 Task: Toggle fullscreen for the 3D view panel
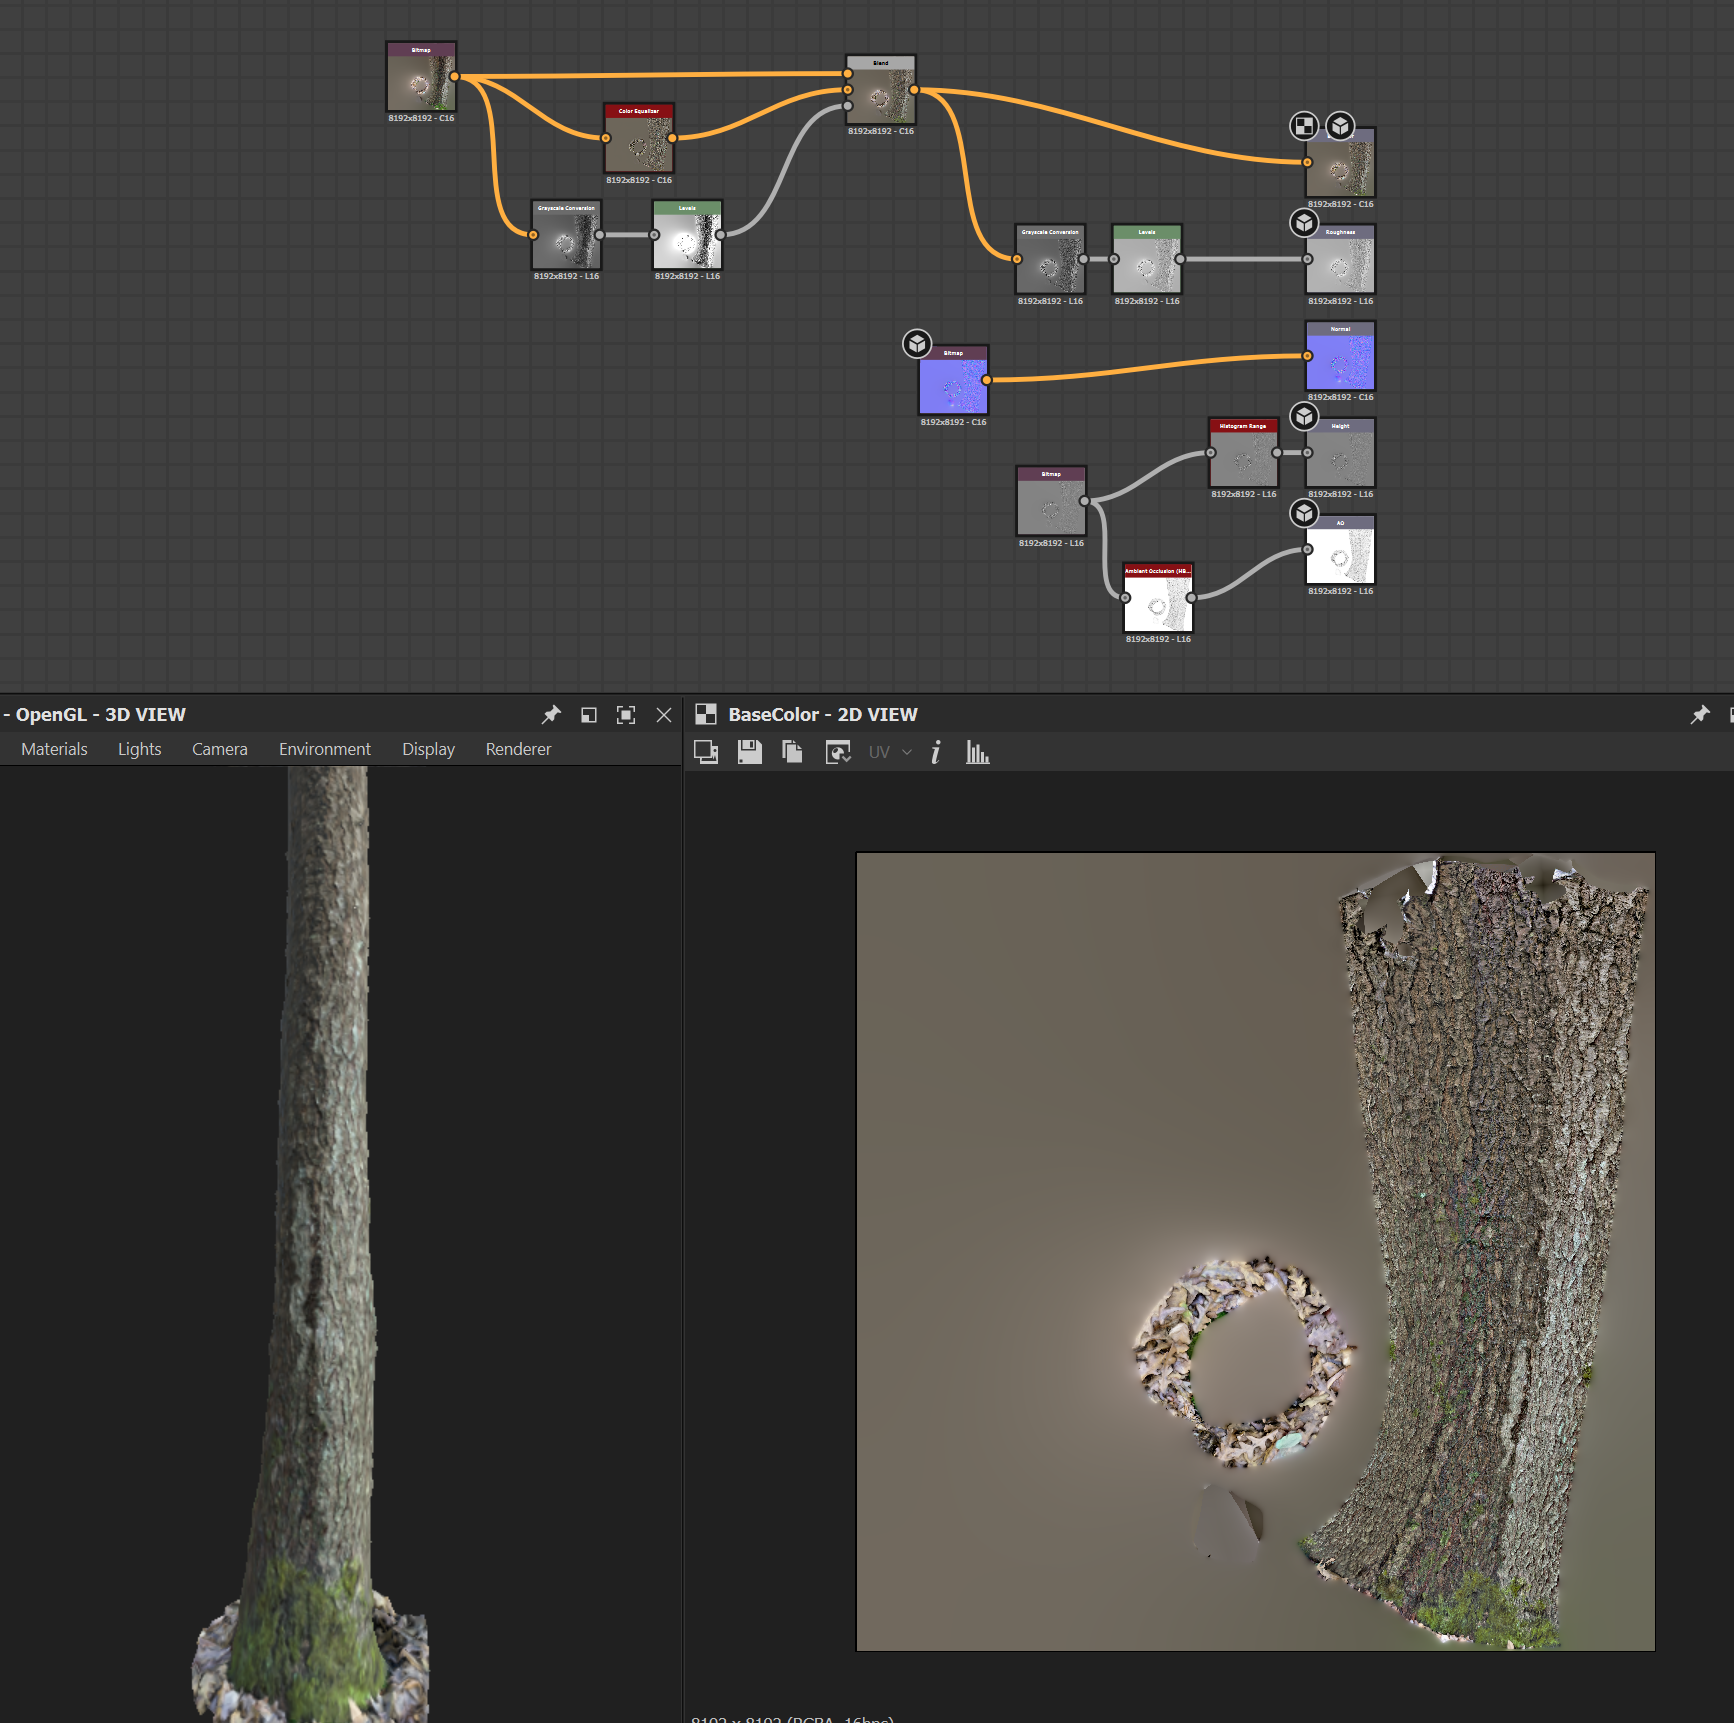coord(626,714)
